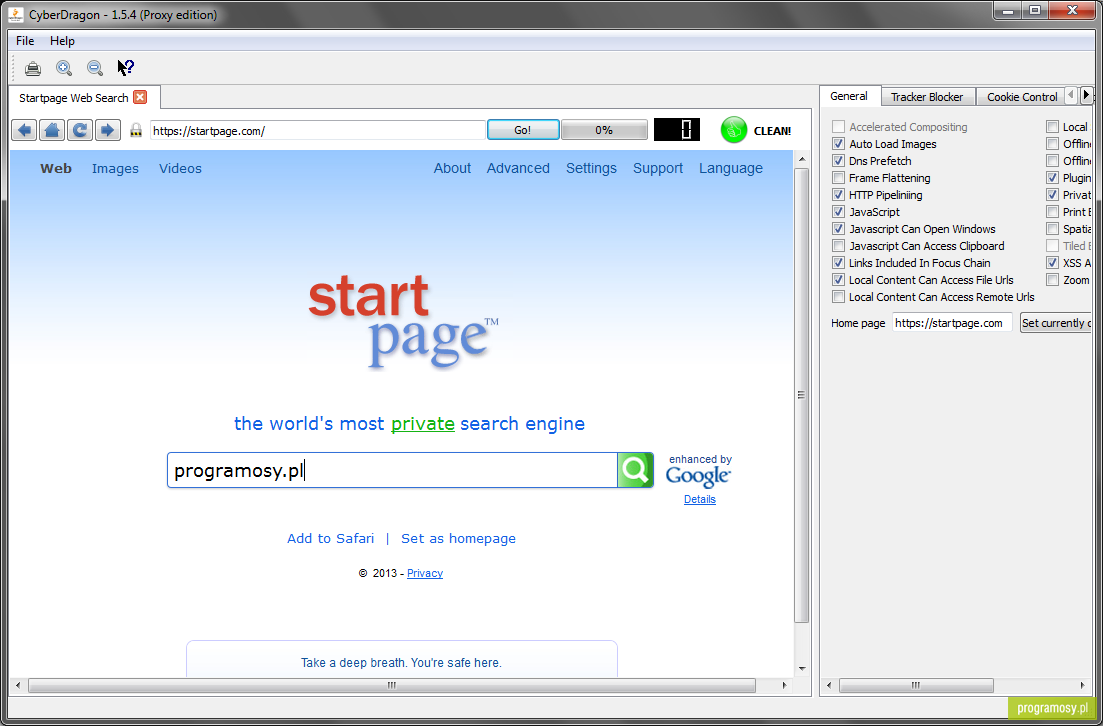This screenshot has height=726, width=1103.
Task: Switch to the Cookie Control tab
Action: [1021, 97]
